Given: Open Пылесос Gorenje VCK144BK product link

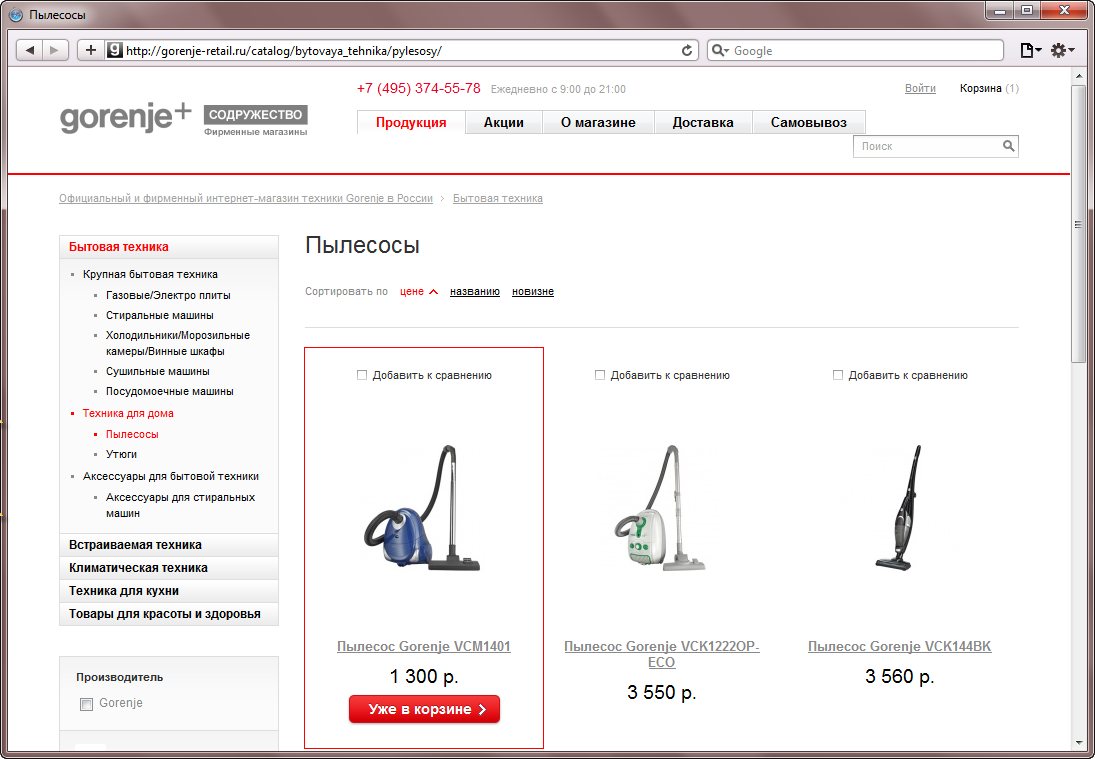Looking at the screenshot, I should (899, 647).
